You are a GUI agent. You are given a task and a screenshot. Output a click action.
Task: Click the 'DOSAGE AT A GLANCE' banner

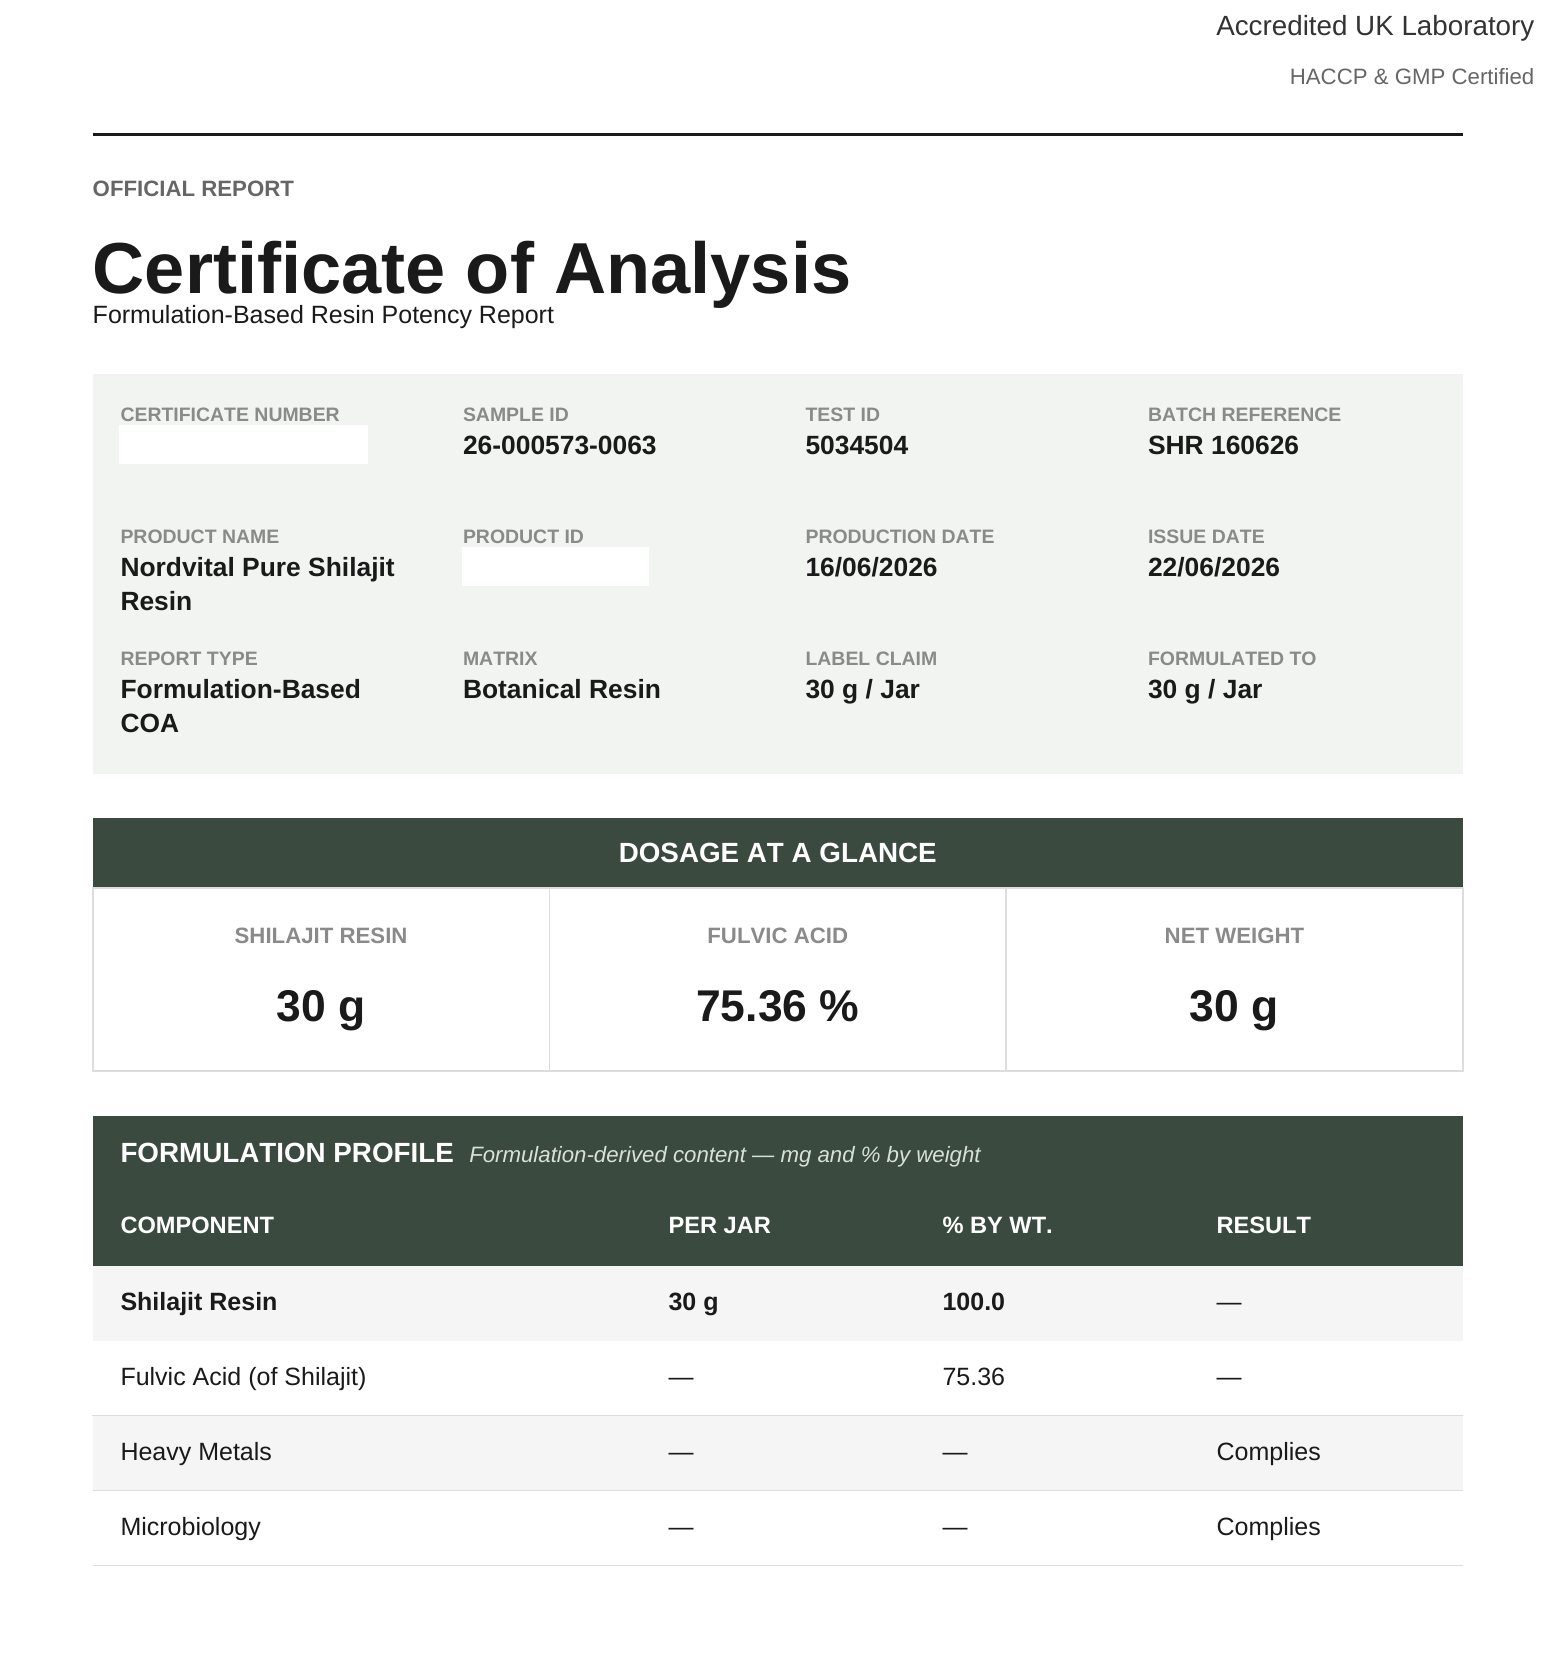click(777, 853)
